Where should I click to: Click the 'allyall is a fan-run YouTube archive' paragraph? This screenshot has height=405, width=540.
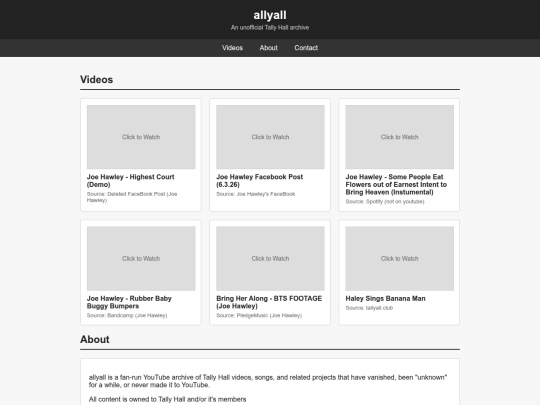pos(268,381)
